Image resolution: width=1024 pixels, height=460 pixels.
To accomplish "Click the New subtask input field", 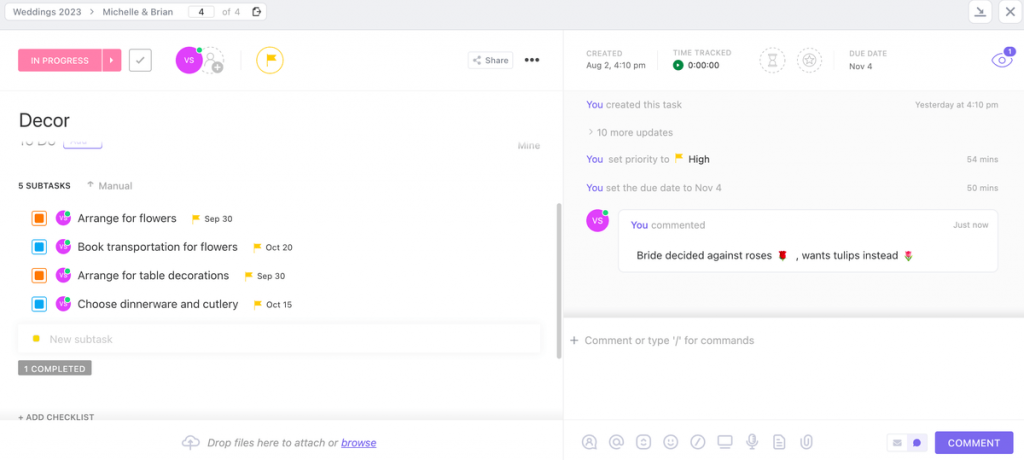I will coord(280,339).
